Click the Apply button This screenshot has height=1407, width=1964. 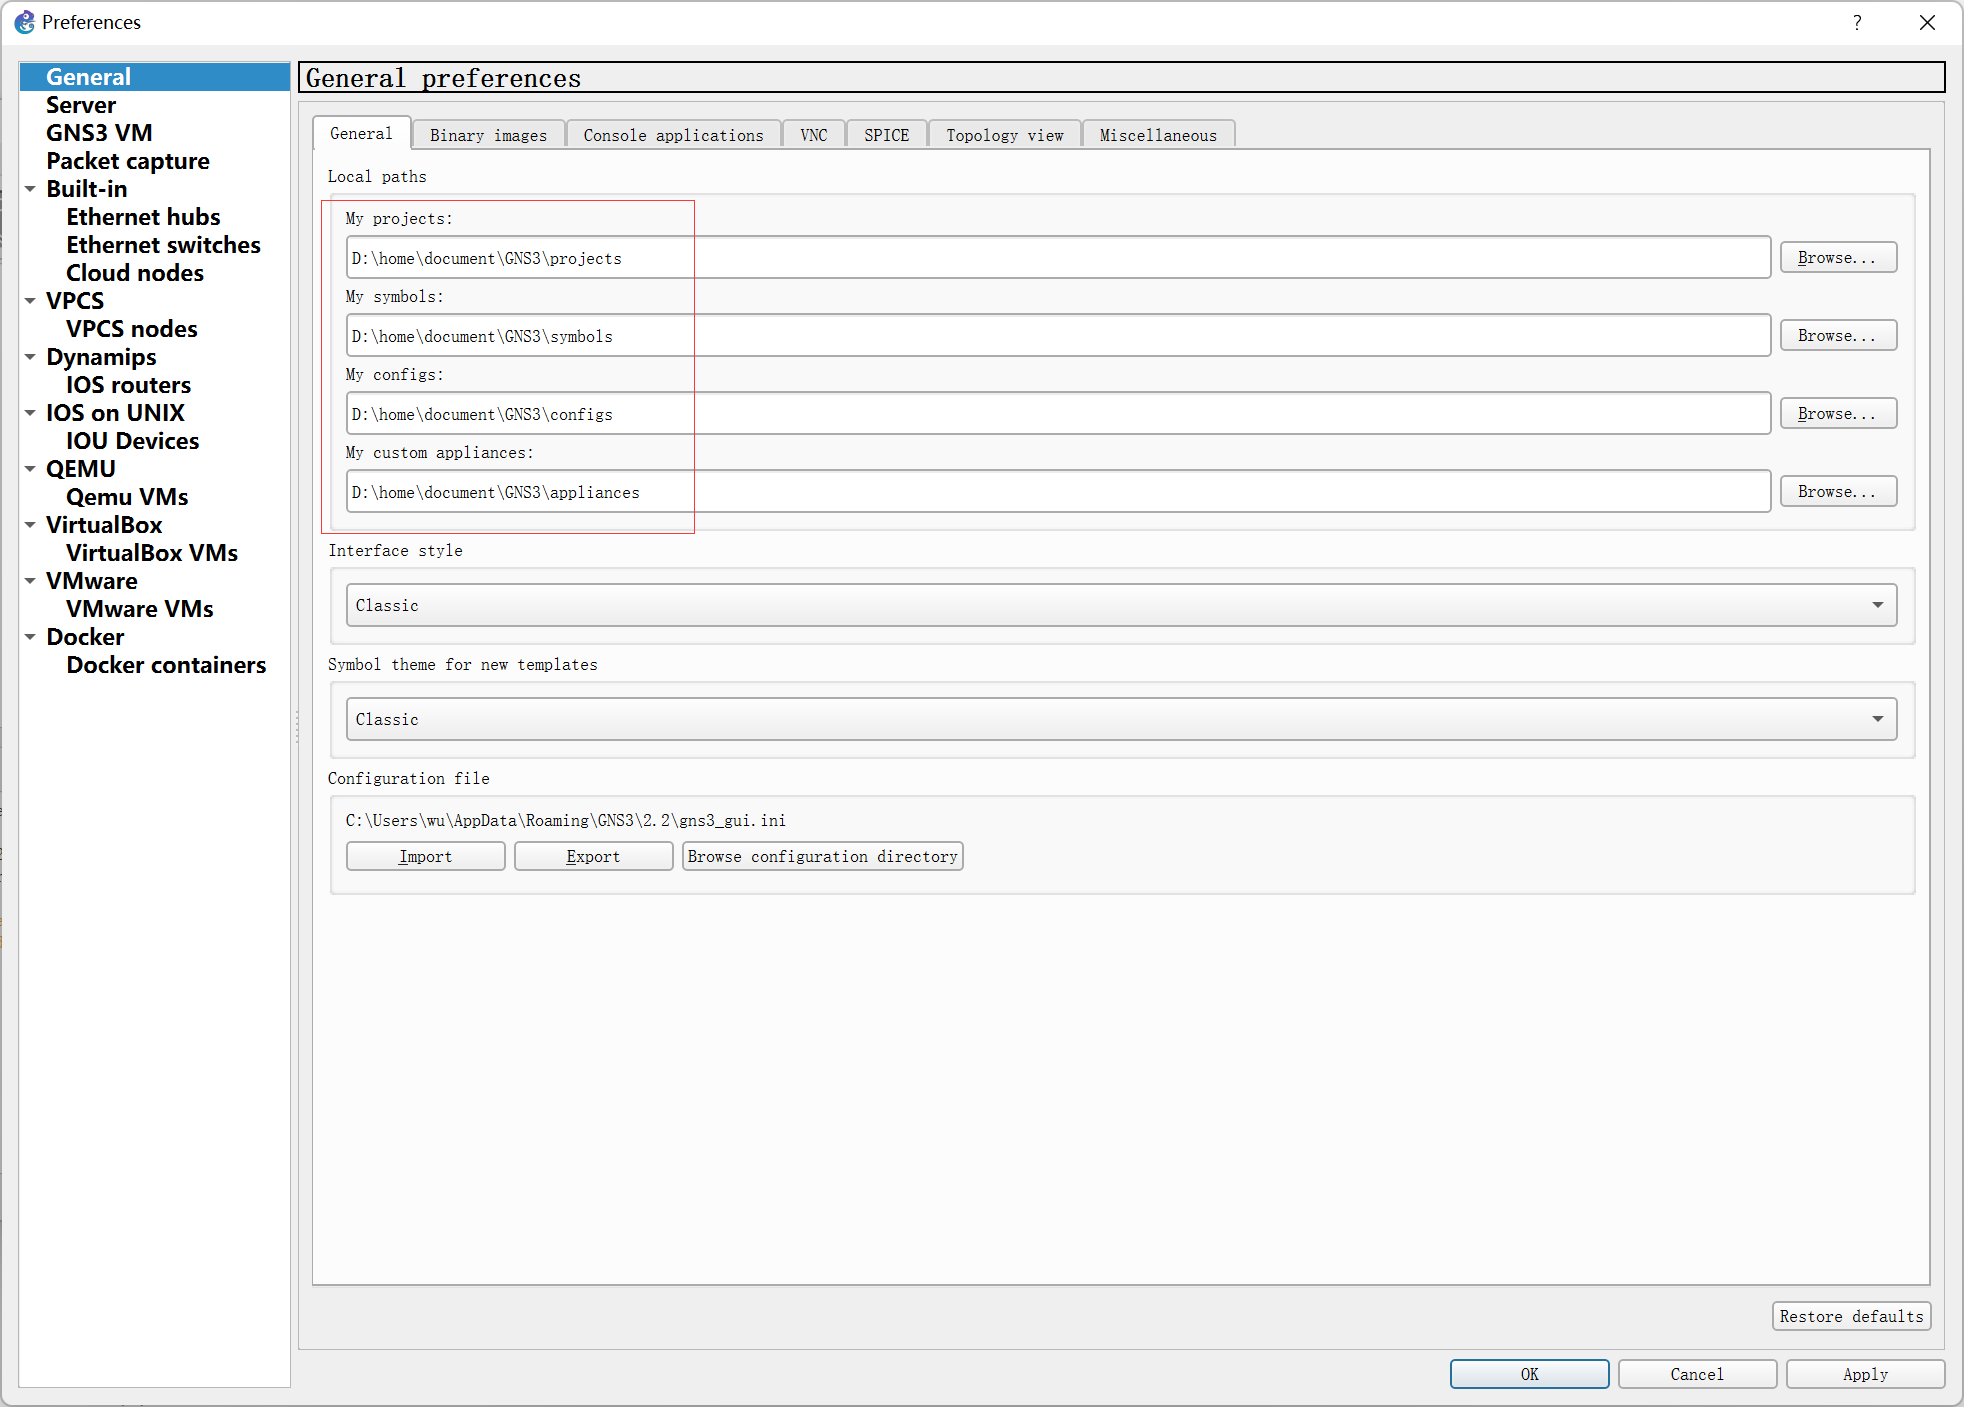(x=1865, y=1374)
